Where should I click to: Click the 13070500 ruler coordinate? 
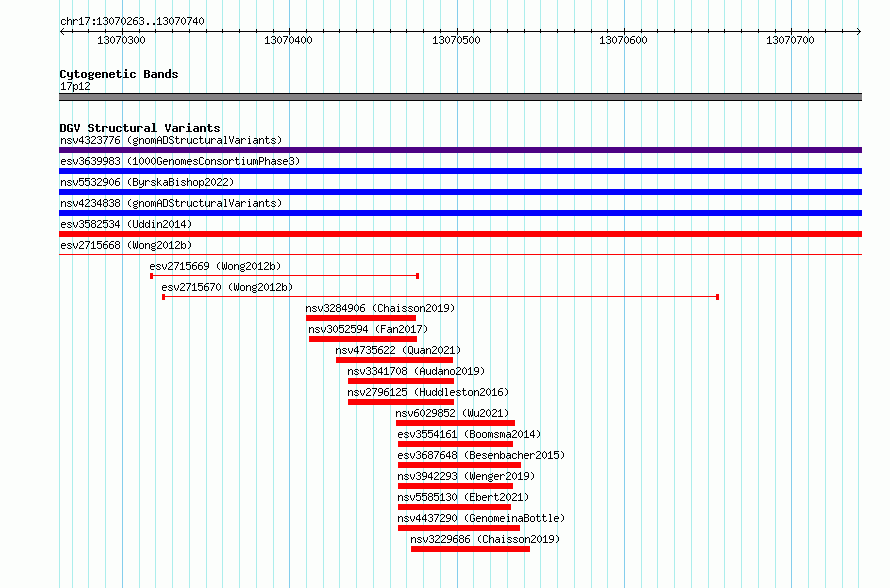pos(456,40)
